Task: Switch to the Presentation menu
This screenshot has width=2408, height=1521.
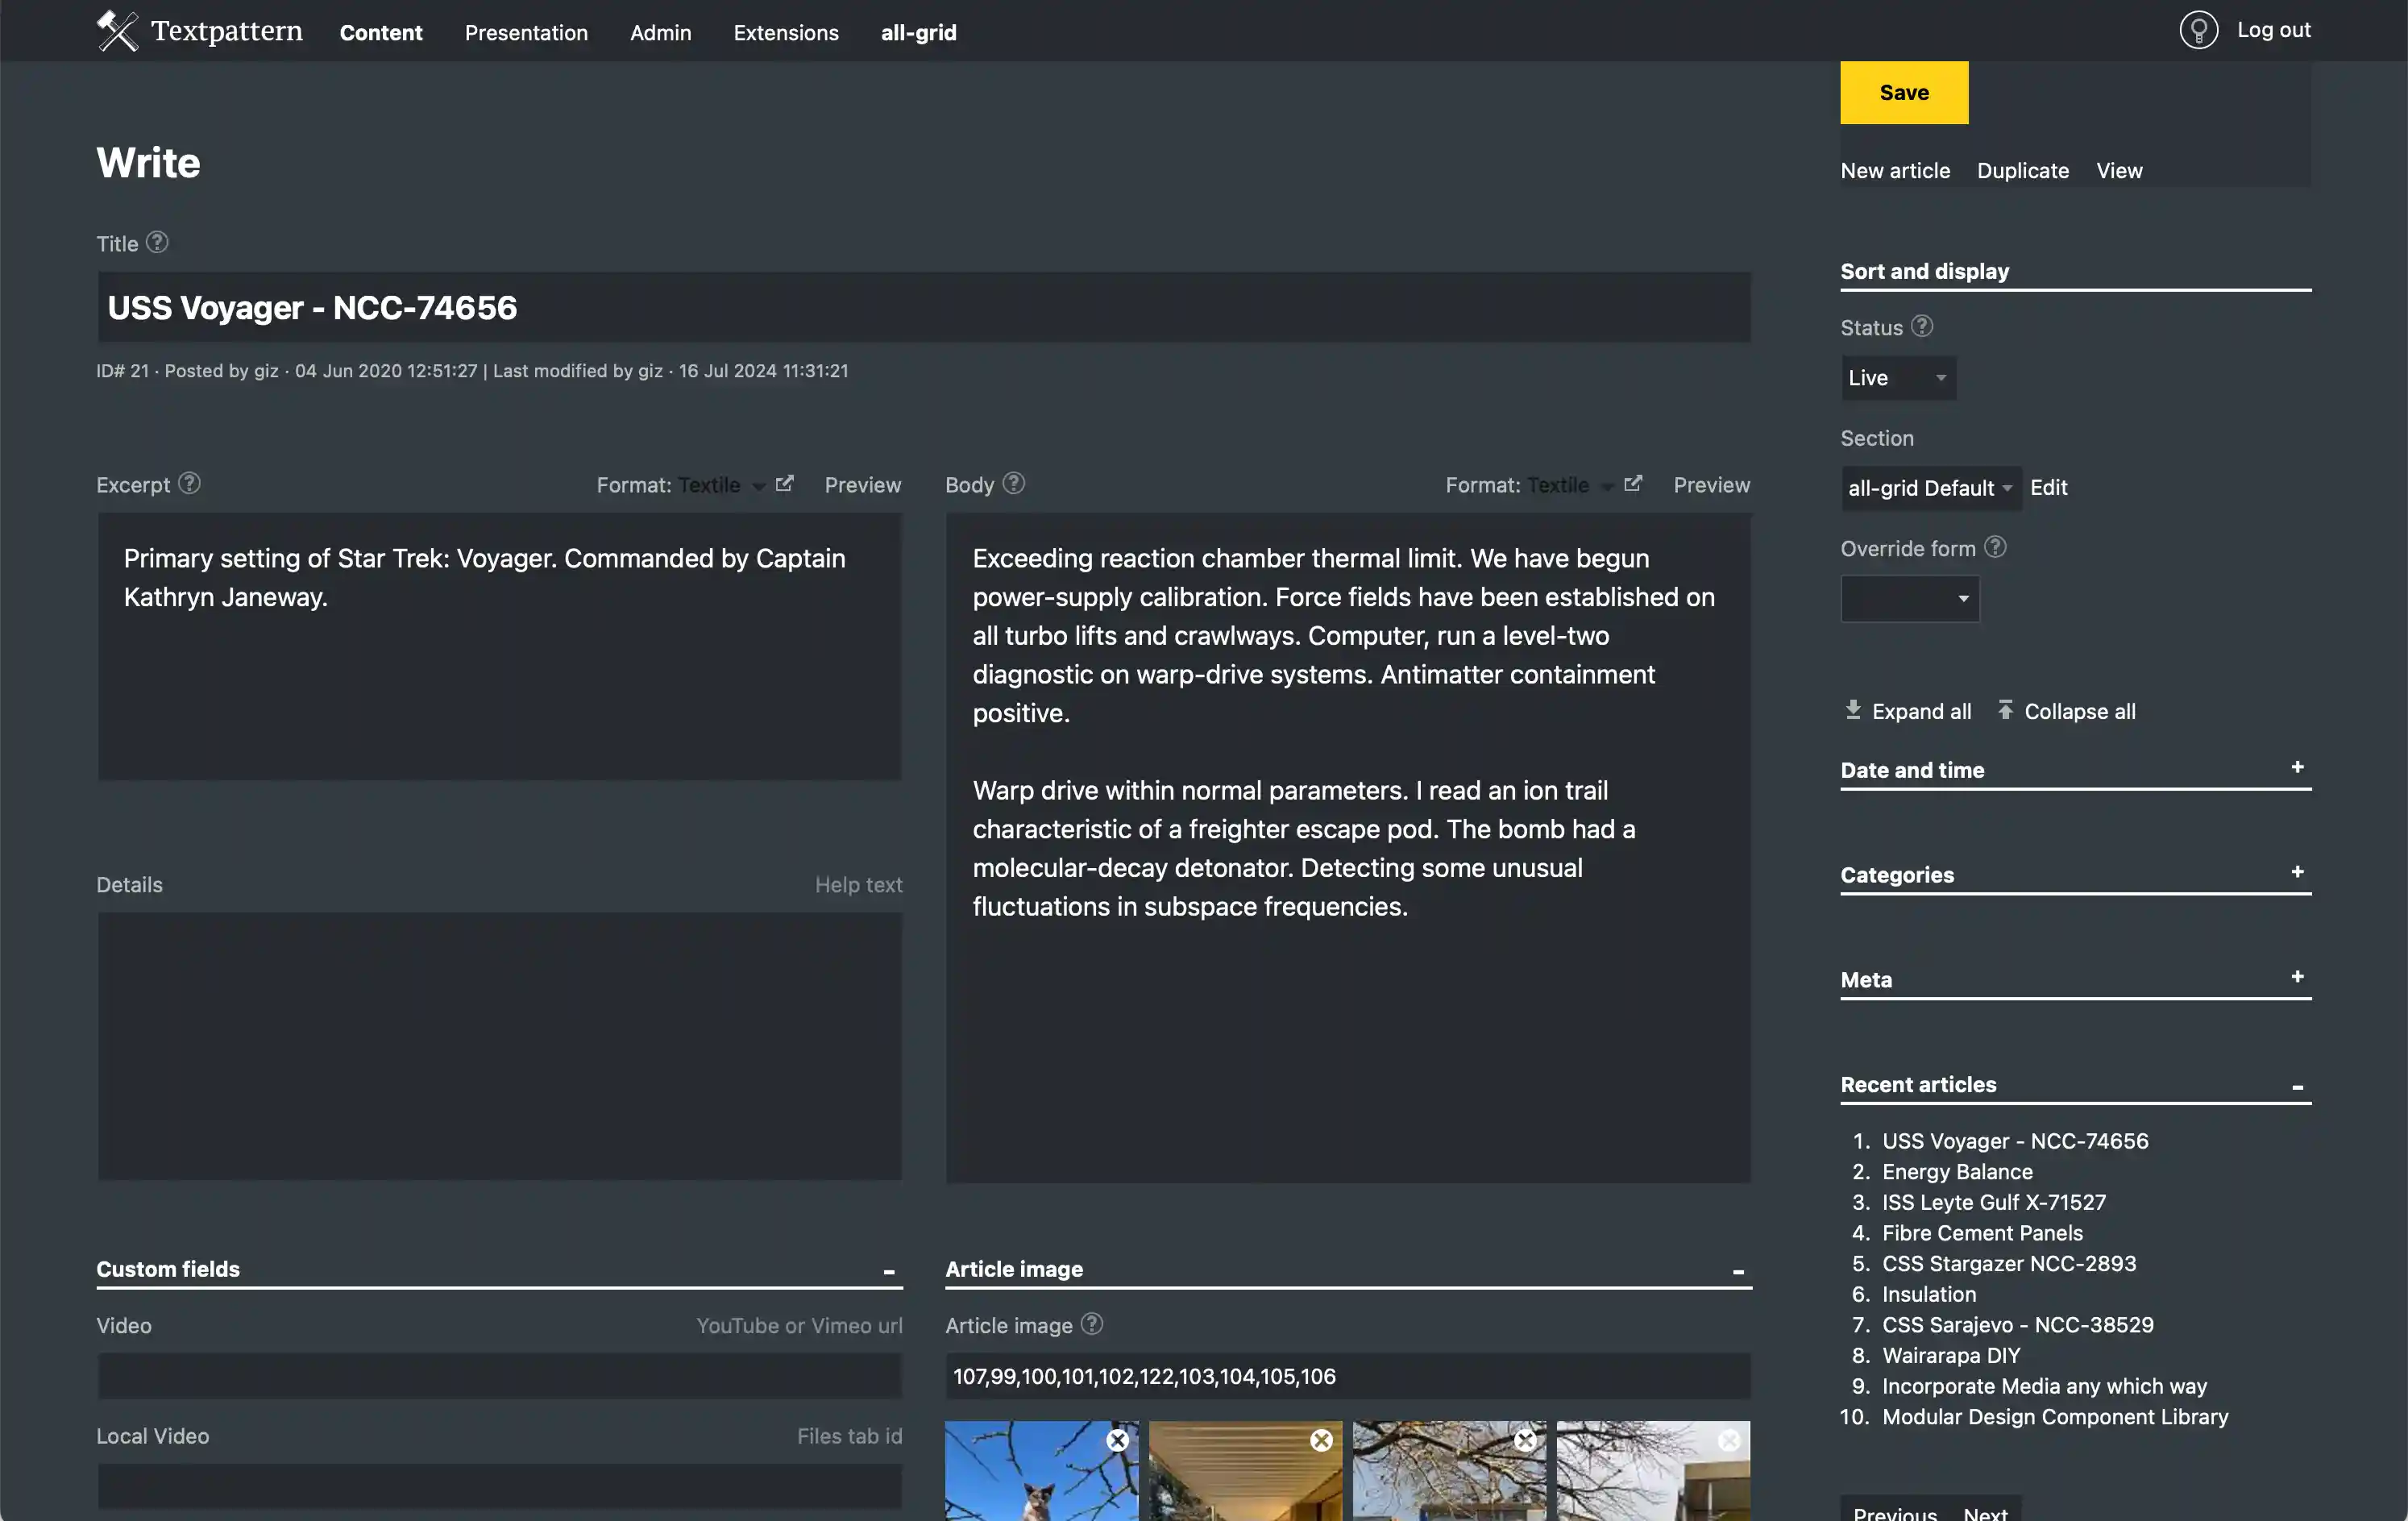Action: tap(526, 32)
